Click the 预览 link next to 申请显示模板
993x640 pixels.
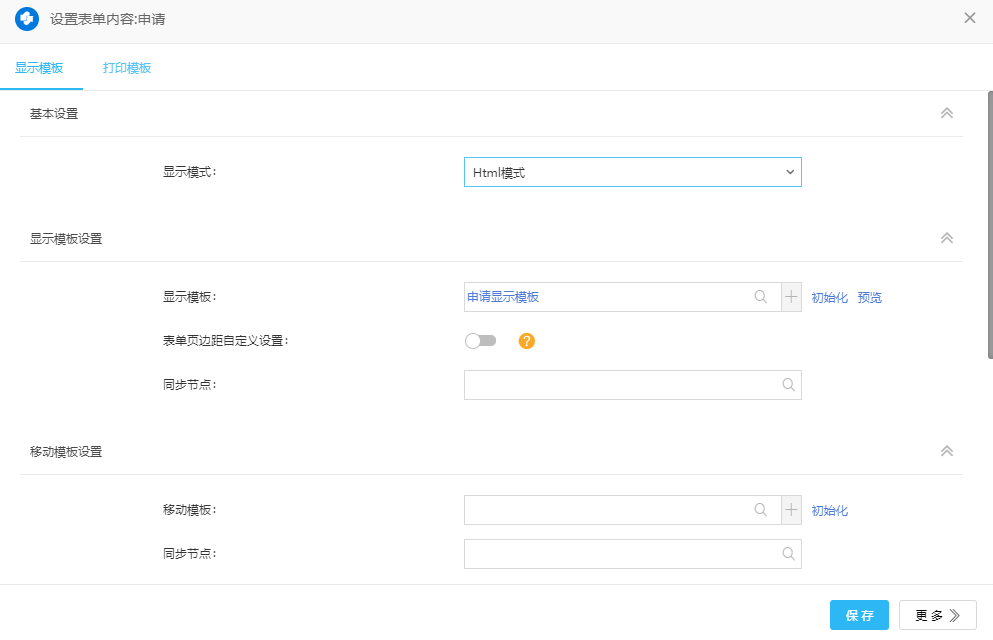point(869,297)
